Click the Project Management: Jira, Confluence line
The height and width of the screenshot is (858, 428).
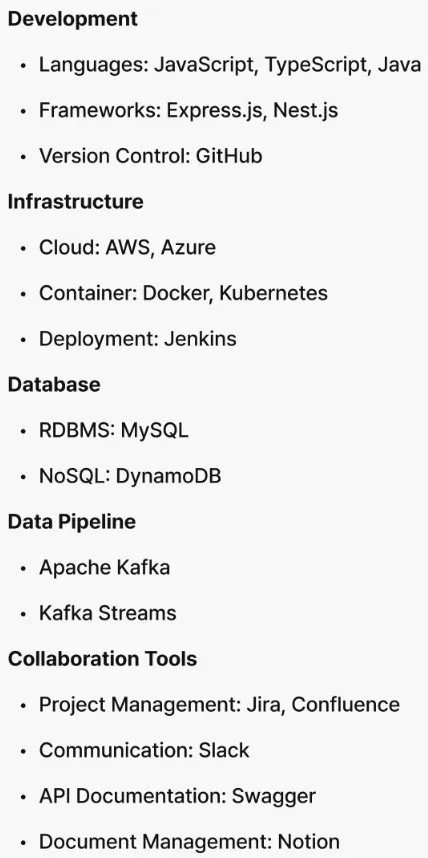pos(219,705)
